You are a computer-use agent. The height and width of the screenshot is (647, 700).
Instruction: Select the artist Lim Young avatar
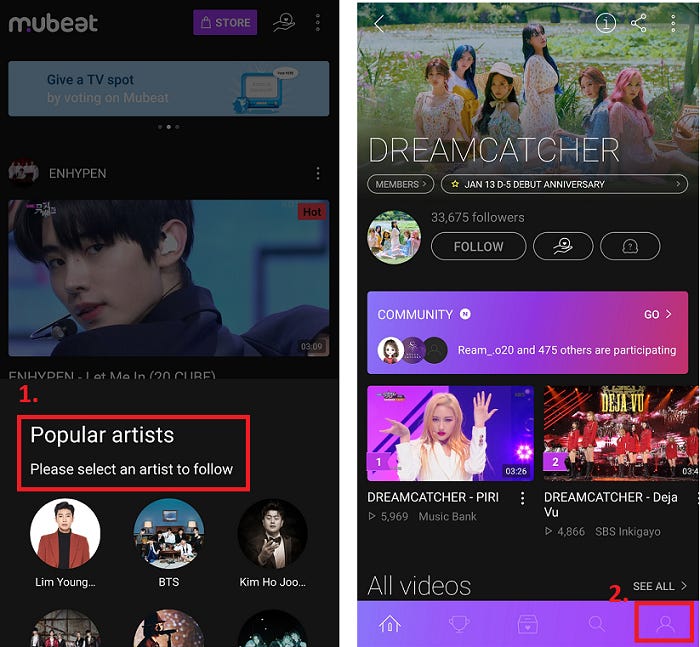[x=65, y=534]
